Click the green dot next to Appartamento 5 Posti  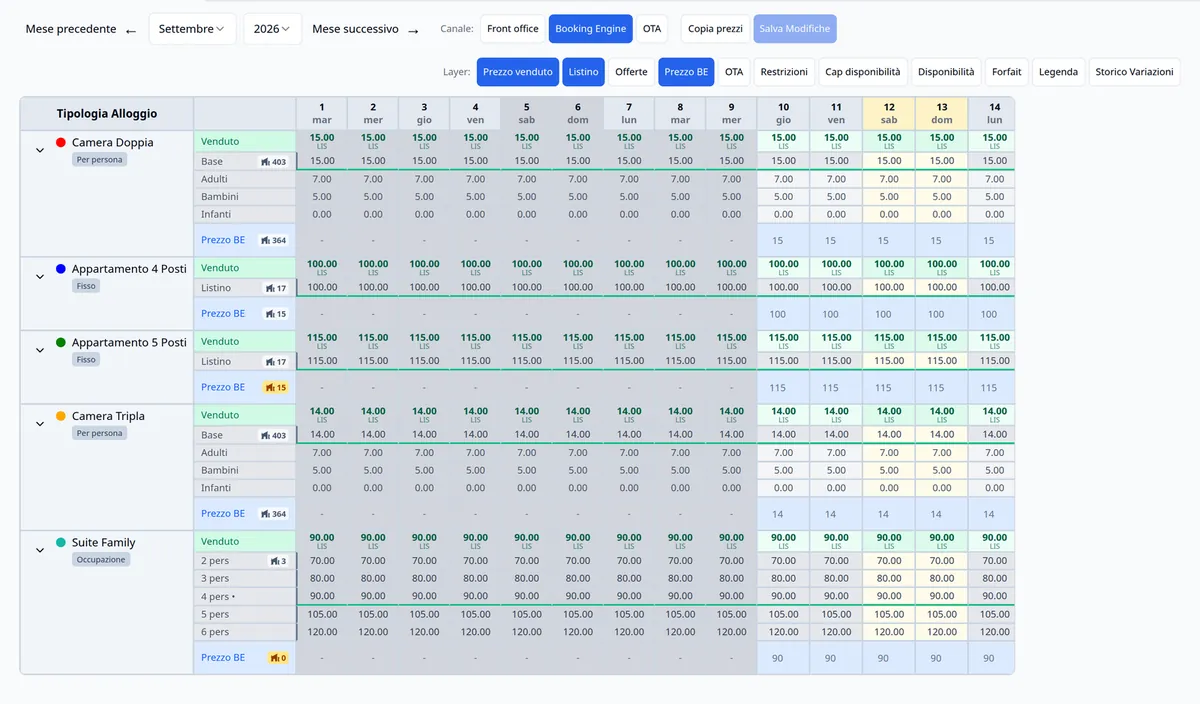click(x=61, y=342)
